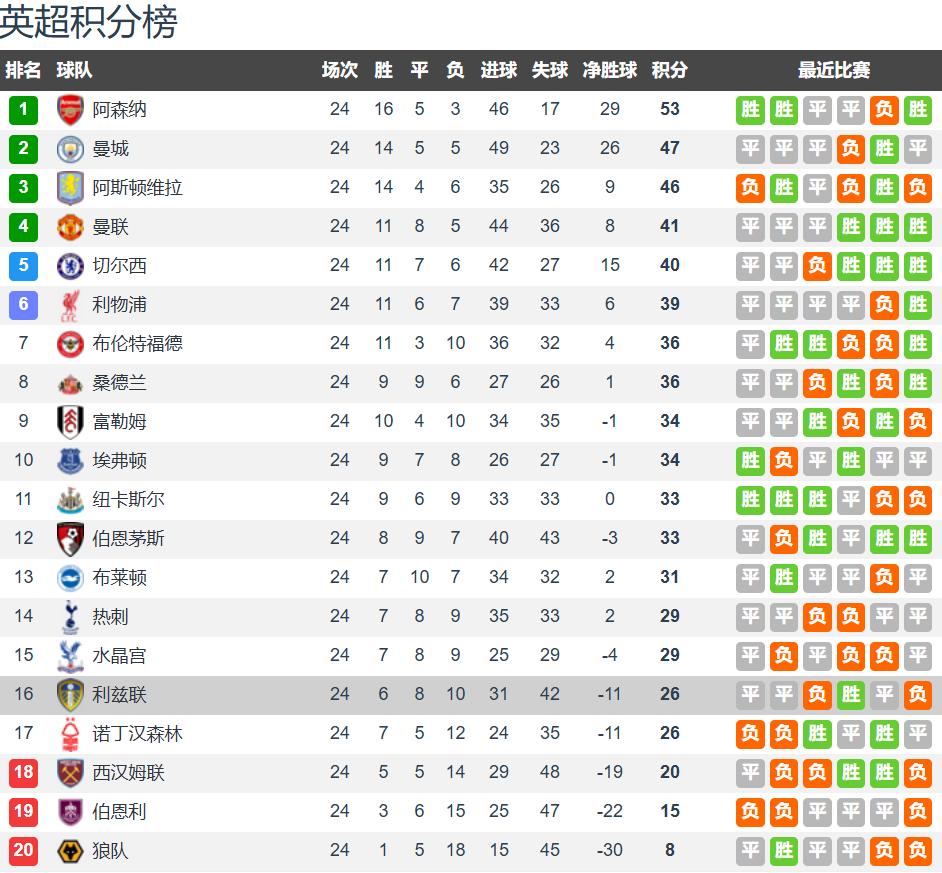
Task: Click the West Ham 西汉姆联 crest icon
Action: (x=70, y=772)
